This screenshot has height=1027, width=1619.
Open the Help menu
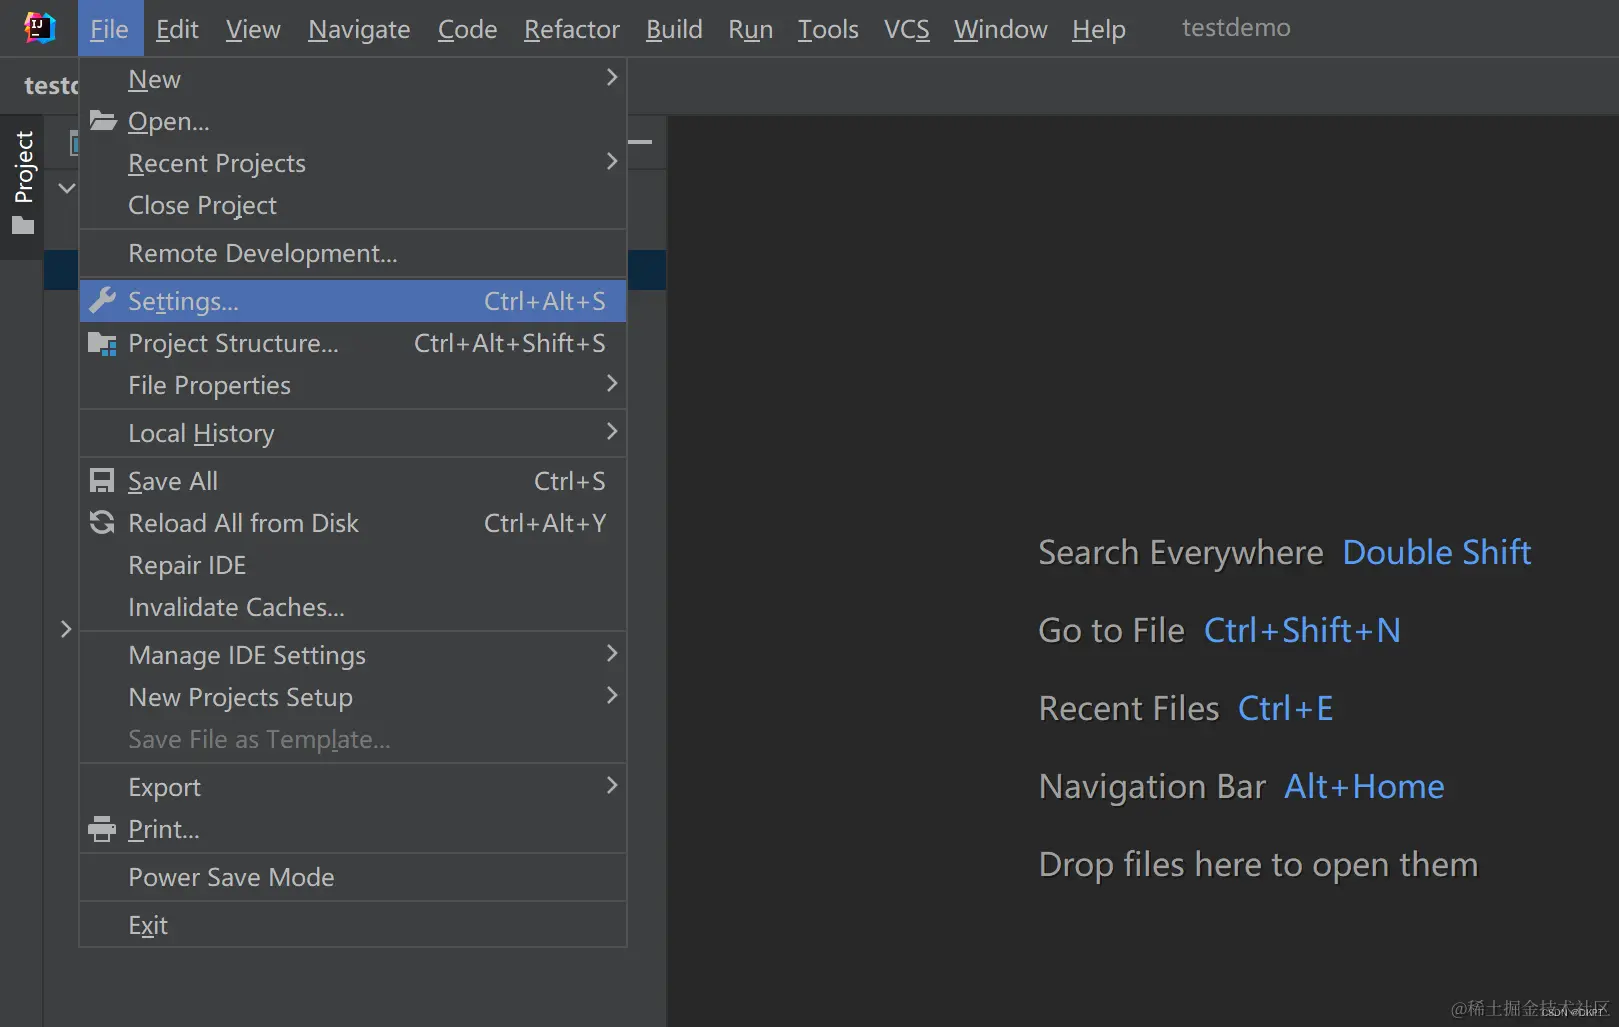pyautogui.click(x=1098, y=29)
